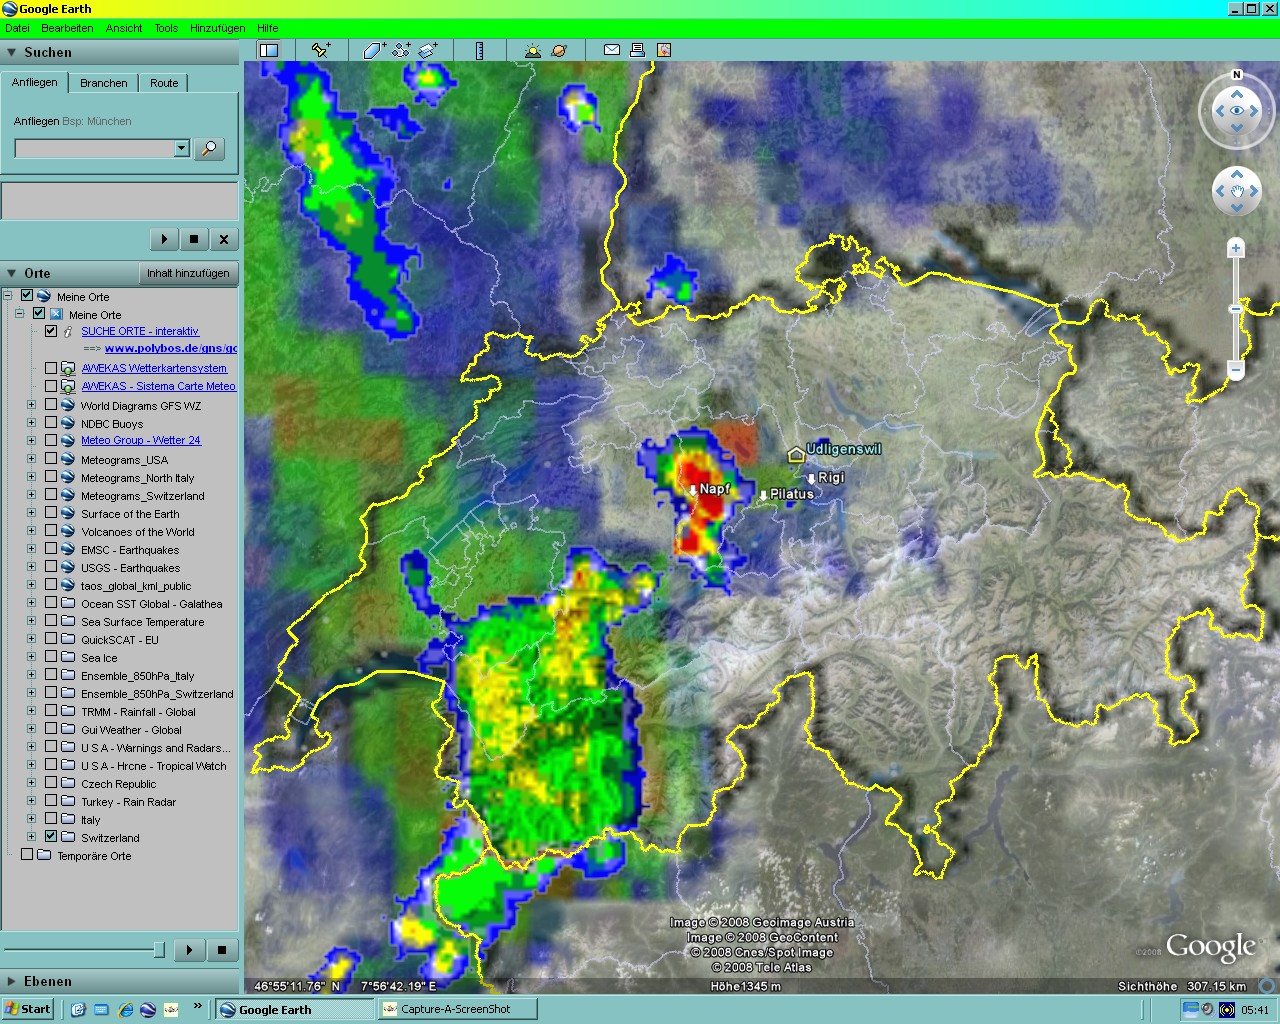Toggle sunlight across the landscape icon
The image size is (1280, 1024).
pyautogui.click(x=532, y=50)
